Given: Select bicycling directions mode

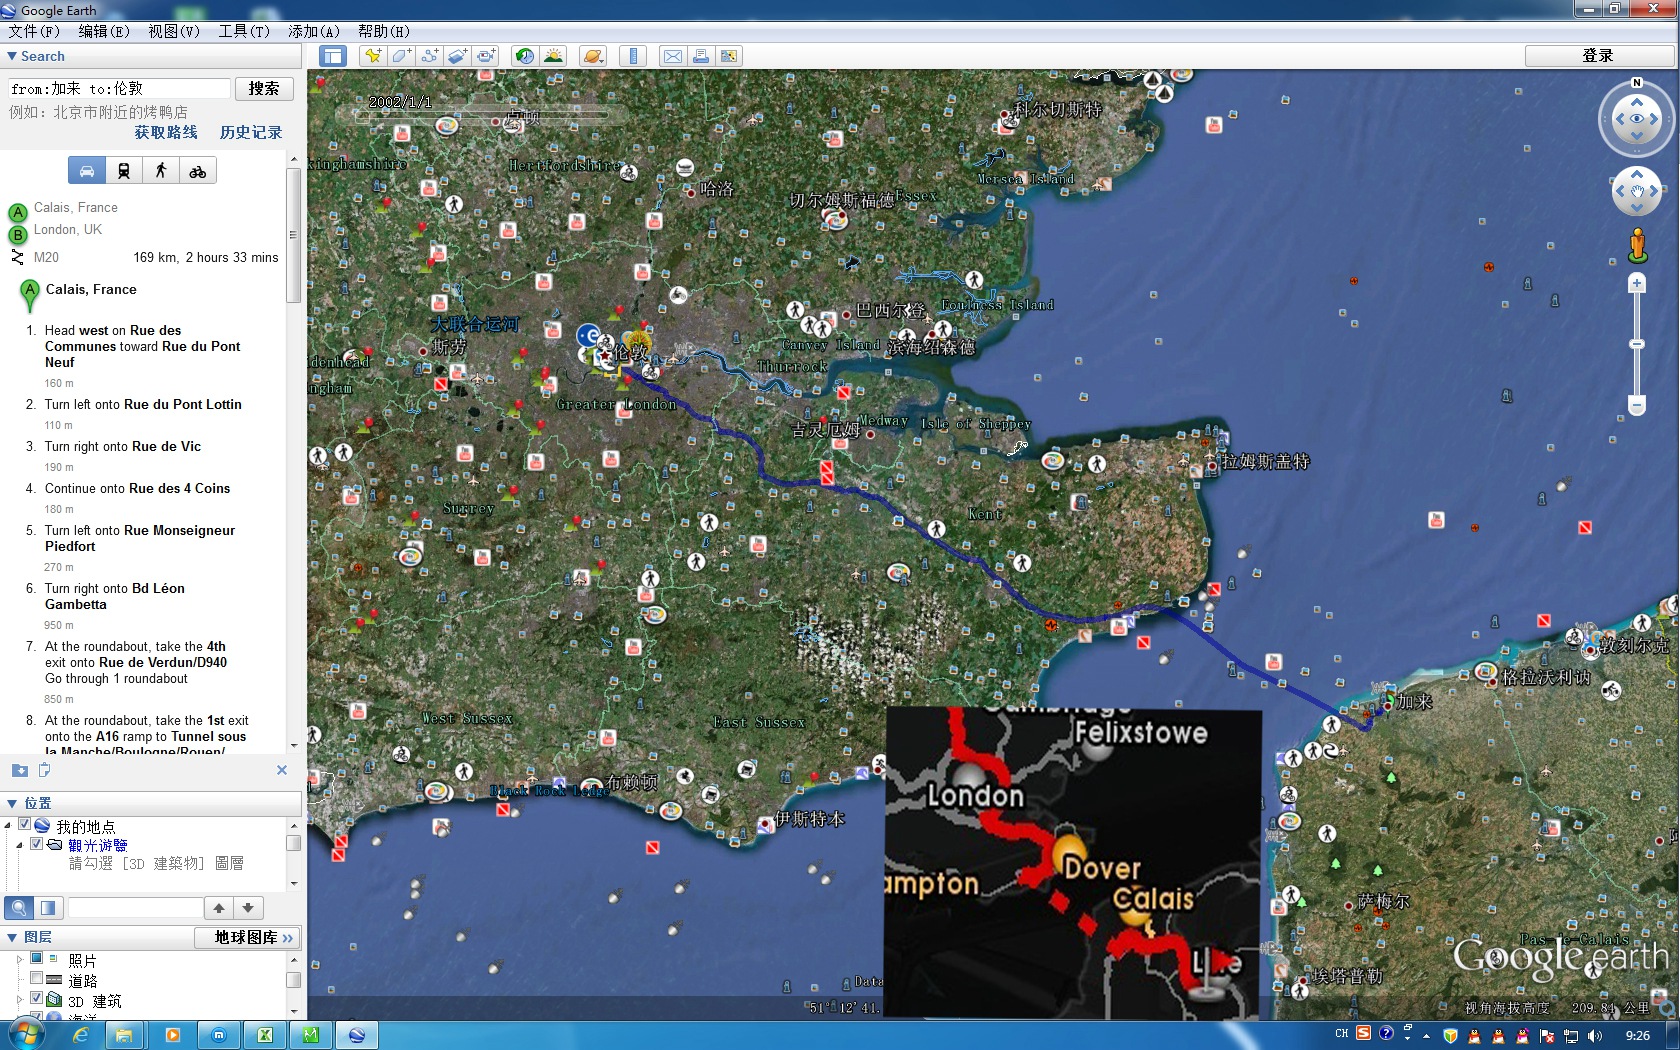Looking at the screenshot, I should [198, 171].
